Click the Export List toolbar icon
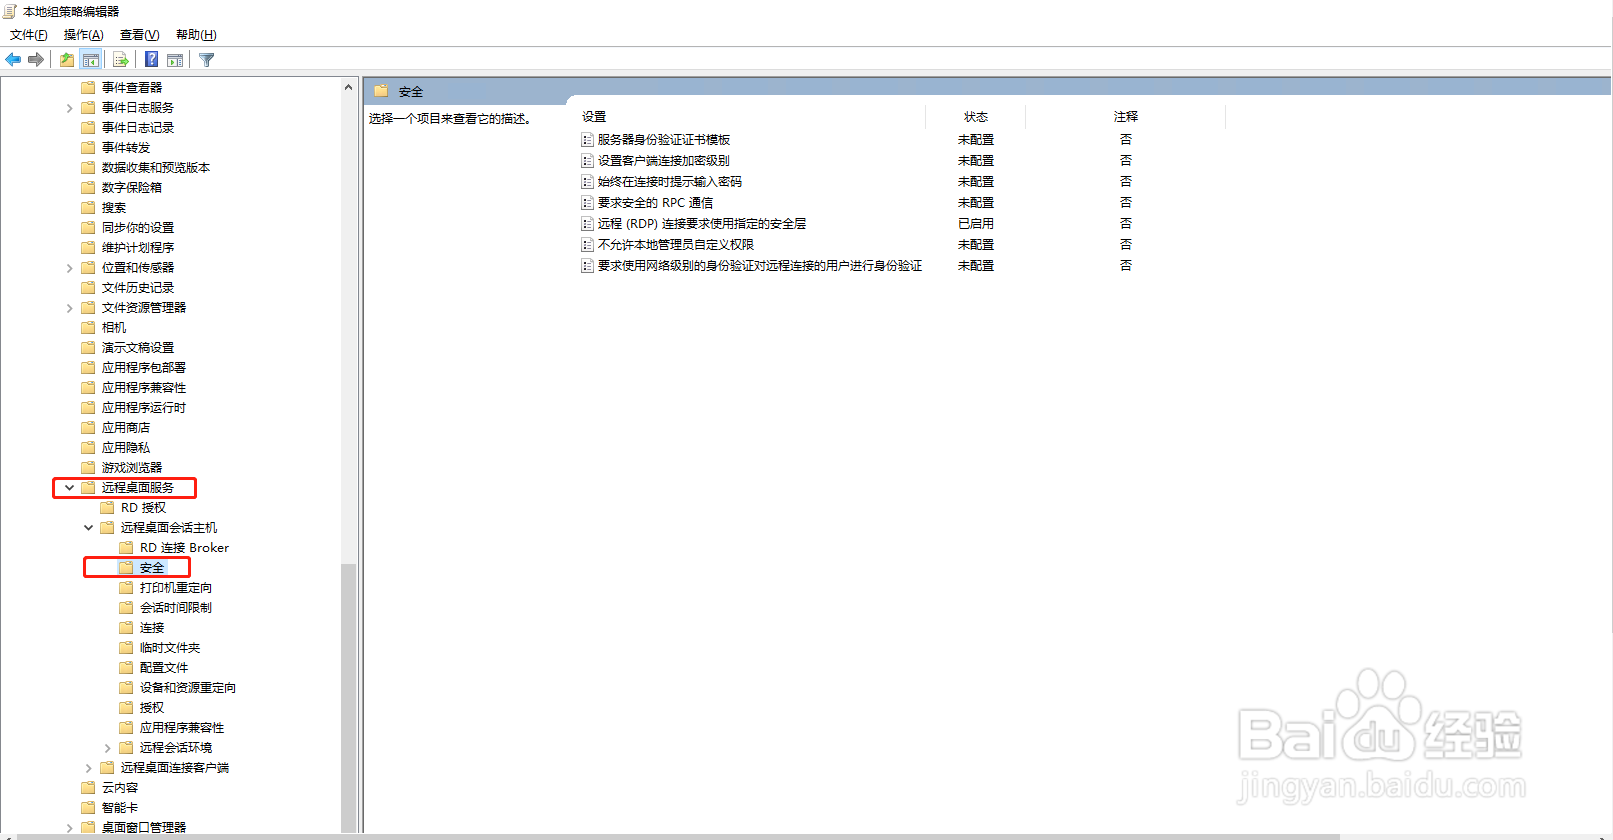Image resolution: width=1613 pixels, height=840 pixels. coord(121,60)
